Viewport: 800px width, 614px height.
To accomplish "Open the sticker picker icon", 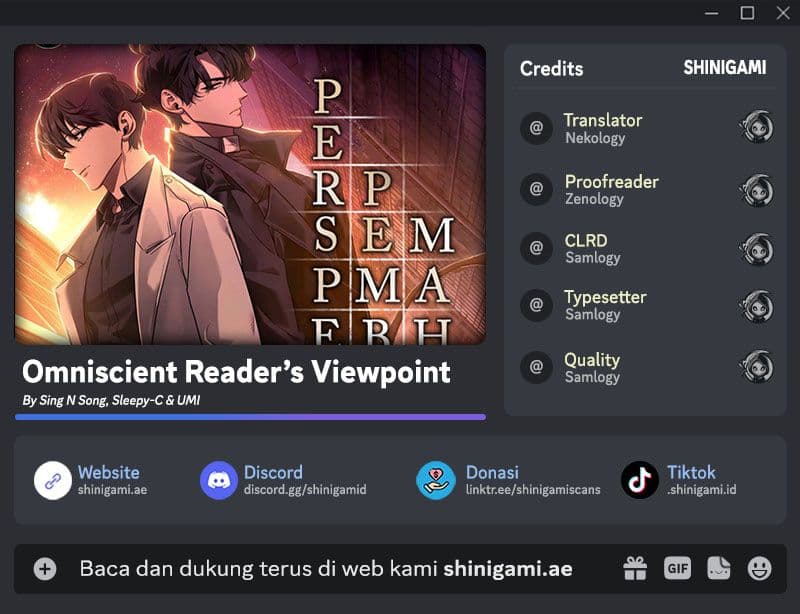I will [x=718, y=569].
